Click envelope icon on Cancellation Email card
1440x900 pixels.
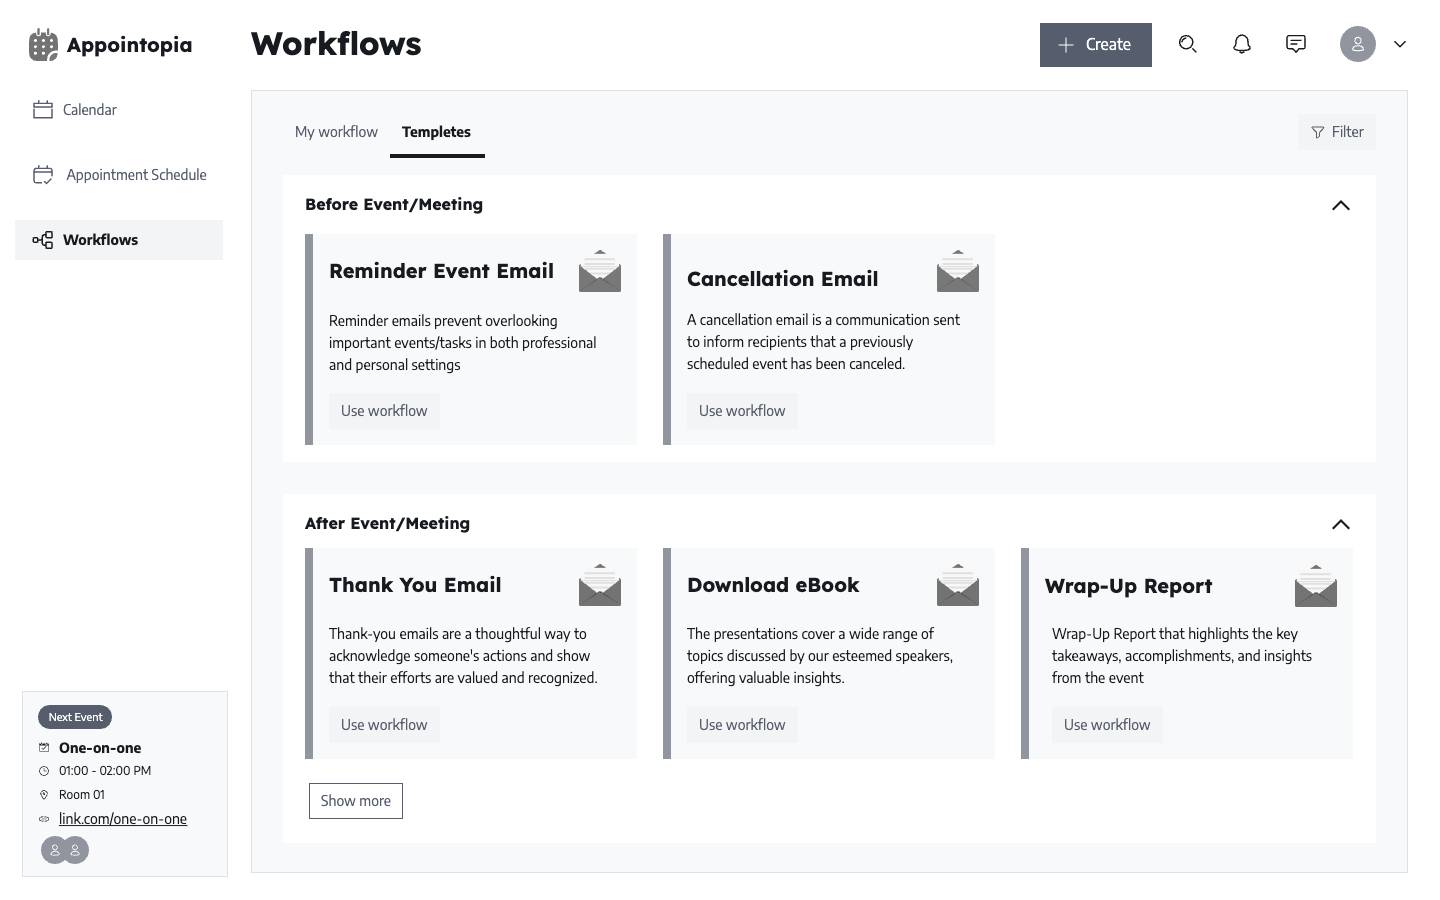[x=957, y=271]
